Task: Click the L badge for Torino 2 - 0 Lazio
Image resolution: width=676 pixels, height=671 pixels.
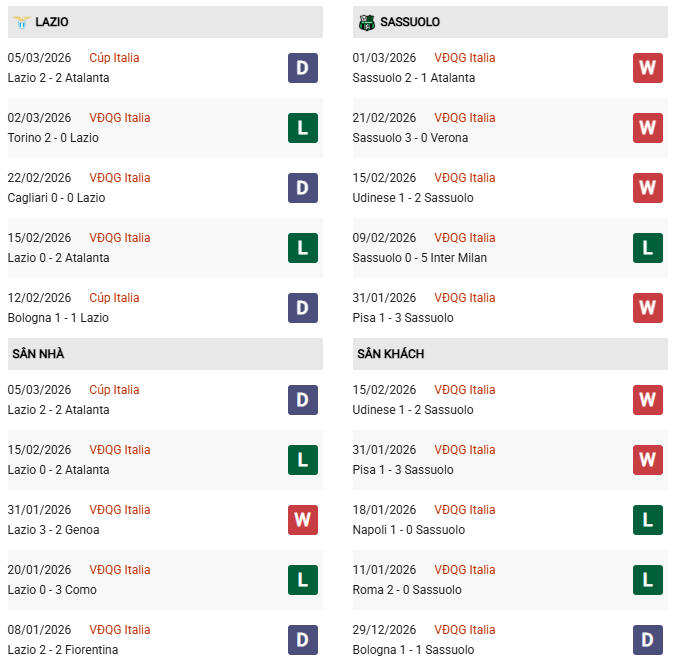Action: tap(302, 128)
